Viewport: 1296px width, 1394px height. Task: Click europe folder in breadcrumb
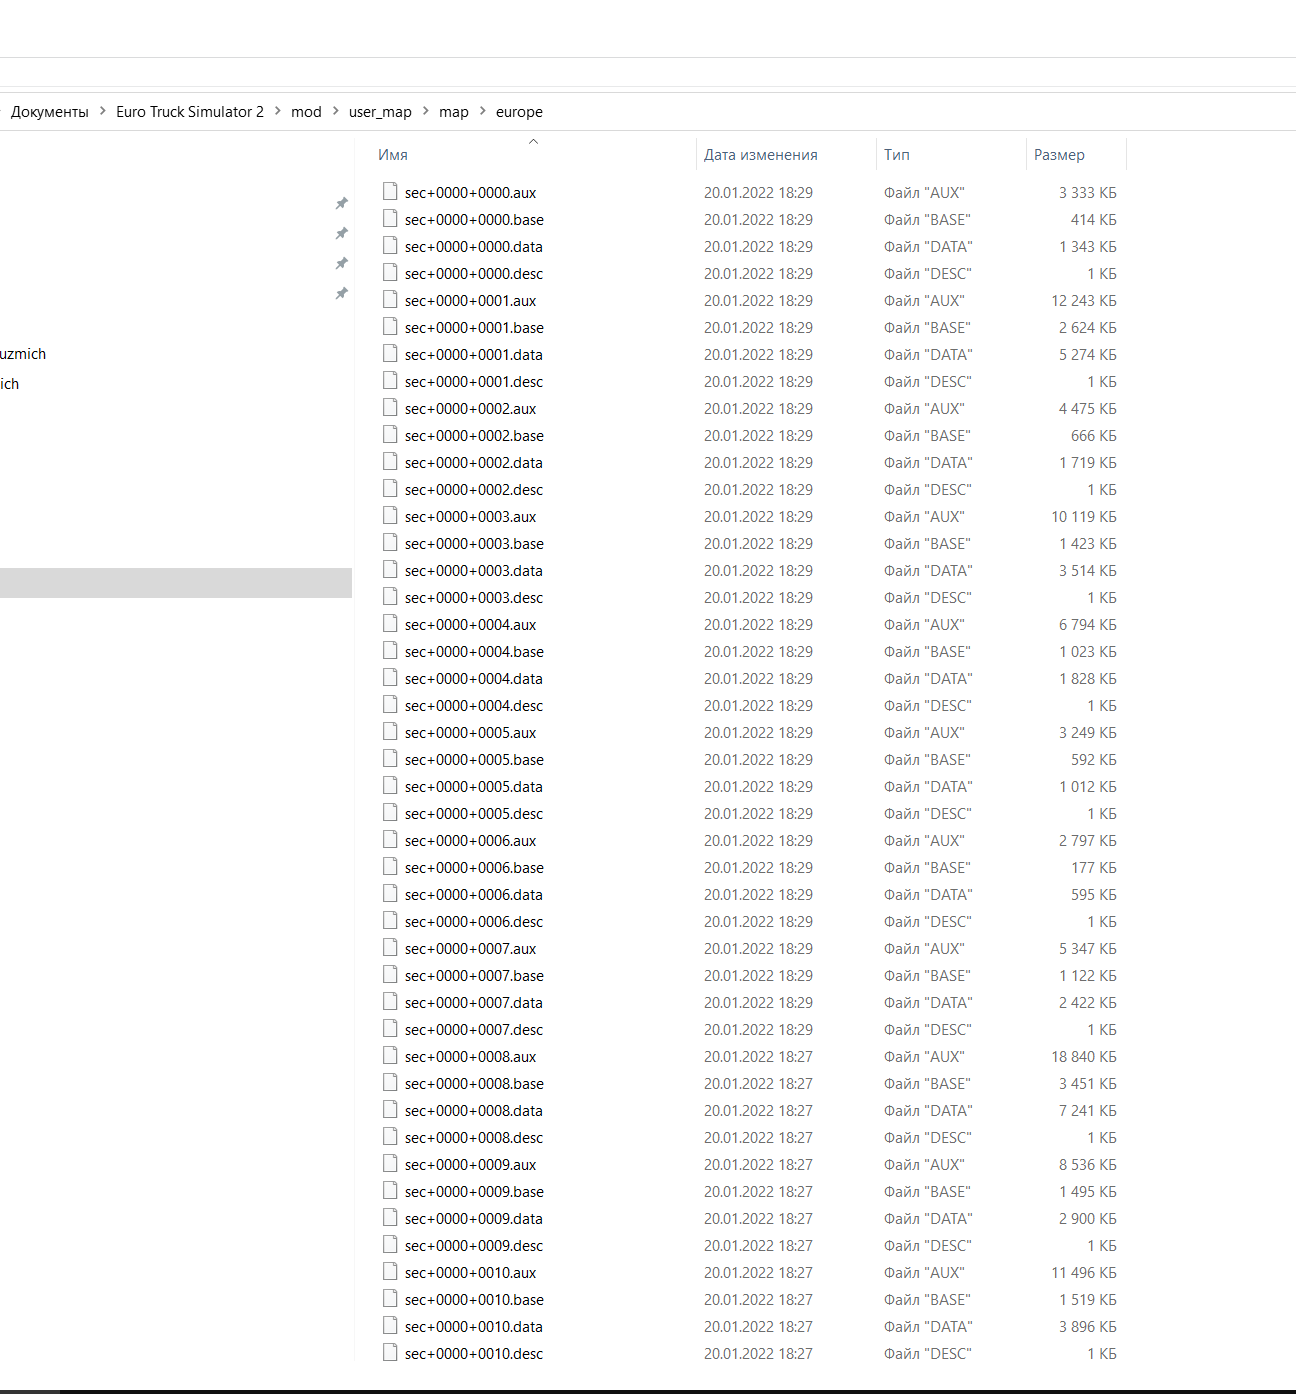(519, 112)
